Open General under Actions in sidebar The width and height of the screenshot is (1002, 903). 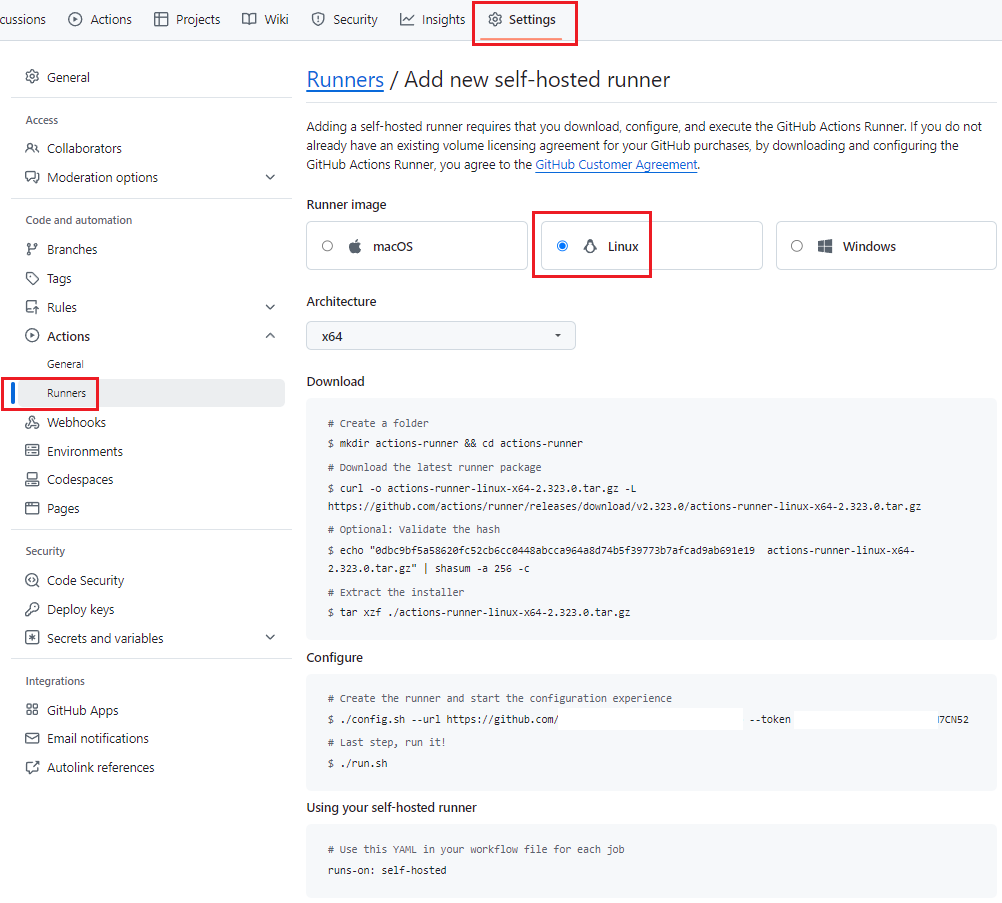(x=65, y=364)
